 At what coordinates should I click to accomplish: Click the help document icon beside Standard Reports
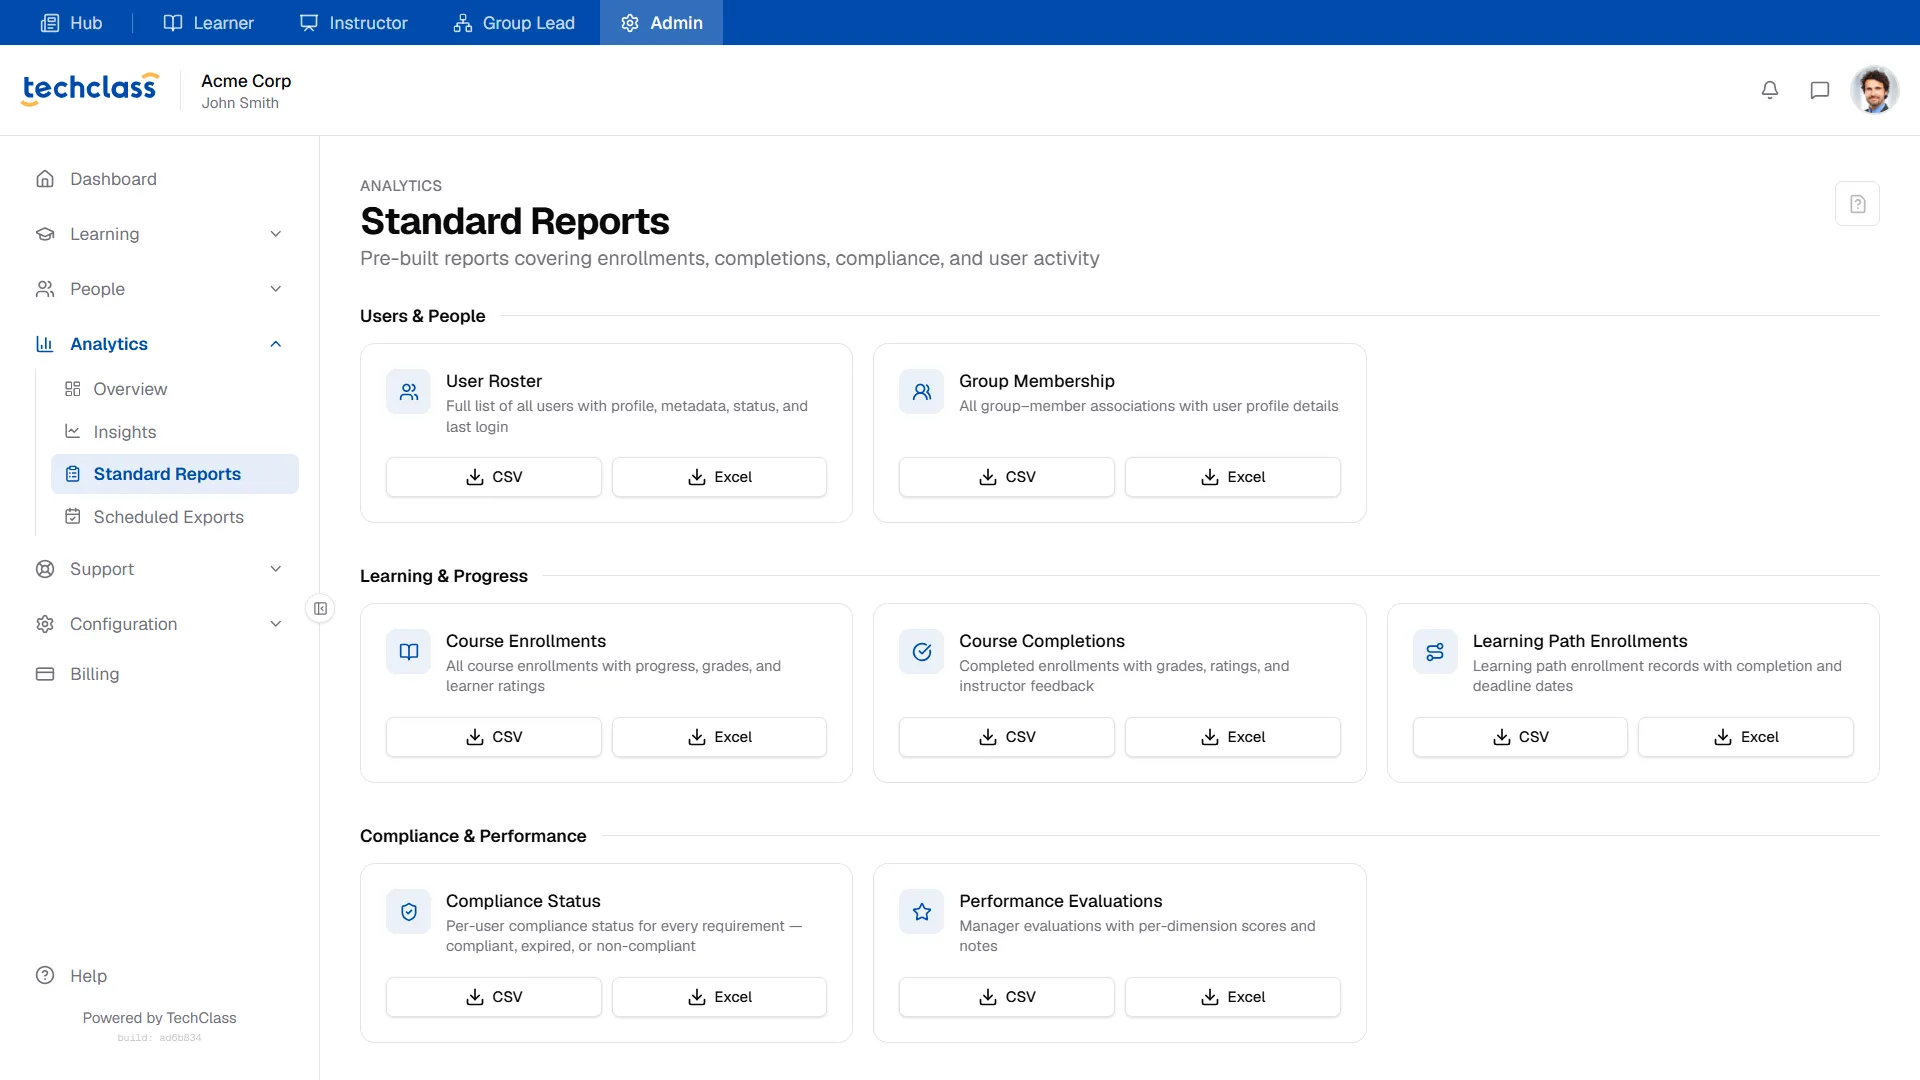(1857, 204)
